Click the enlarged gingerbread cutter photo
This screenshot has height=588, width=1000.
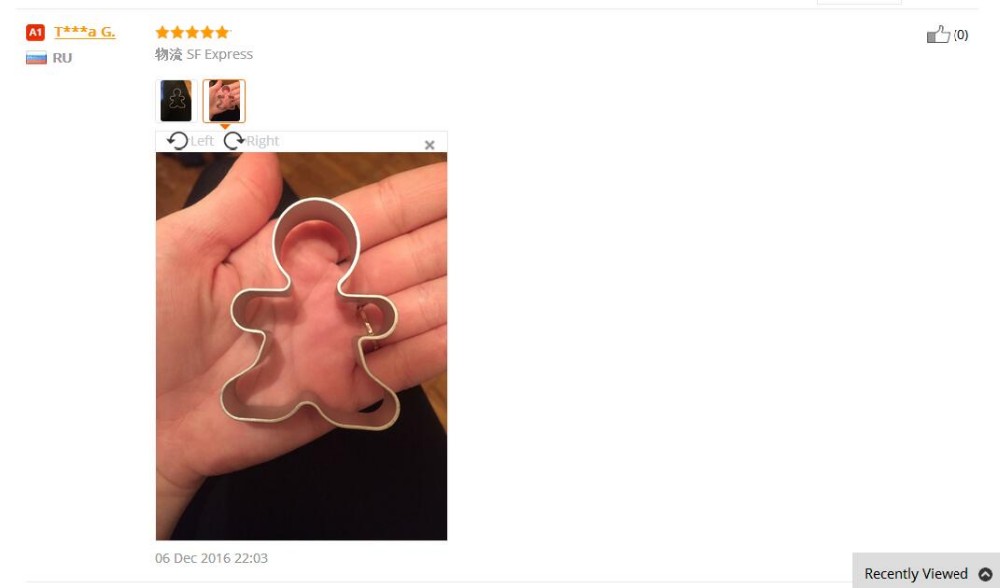[x=301, y=346]
